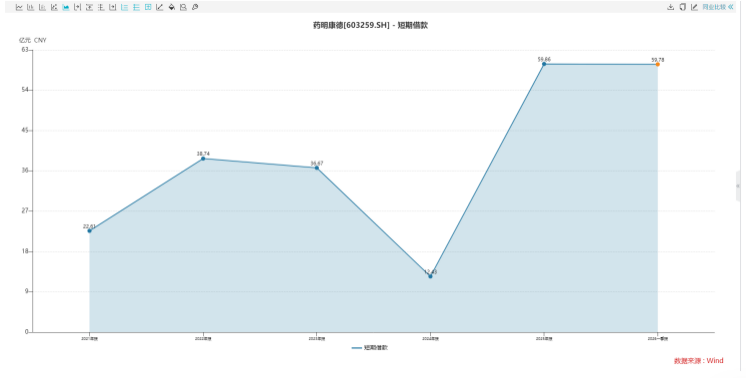Screen dimensions: 746x378
Task: Click the save template icon
Action: (x=183, y=7)
